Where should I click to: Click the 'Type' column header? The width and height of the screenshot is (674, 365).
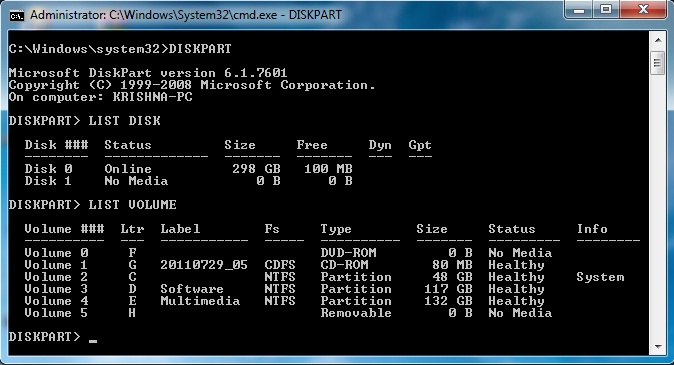(x=336, y=229)
